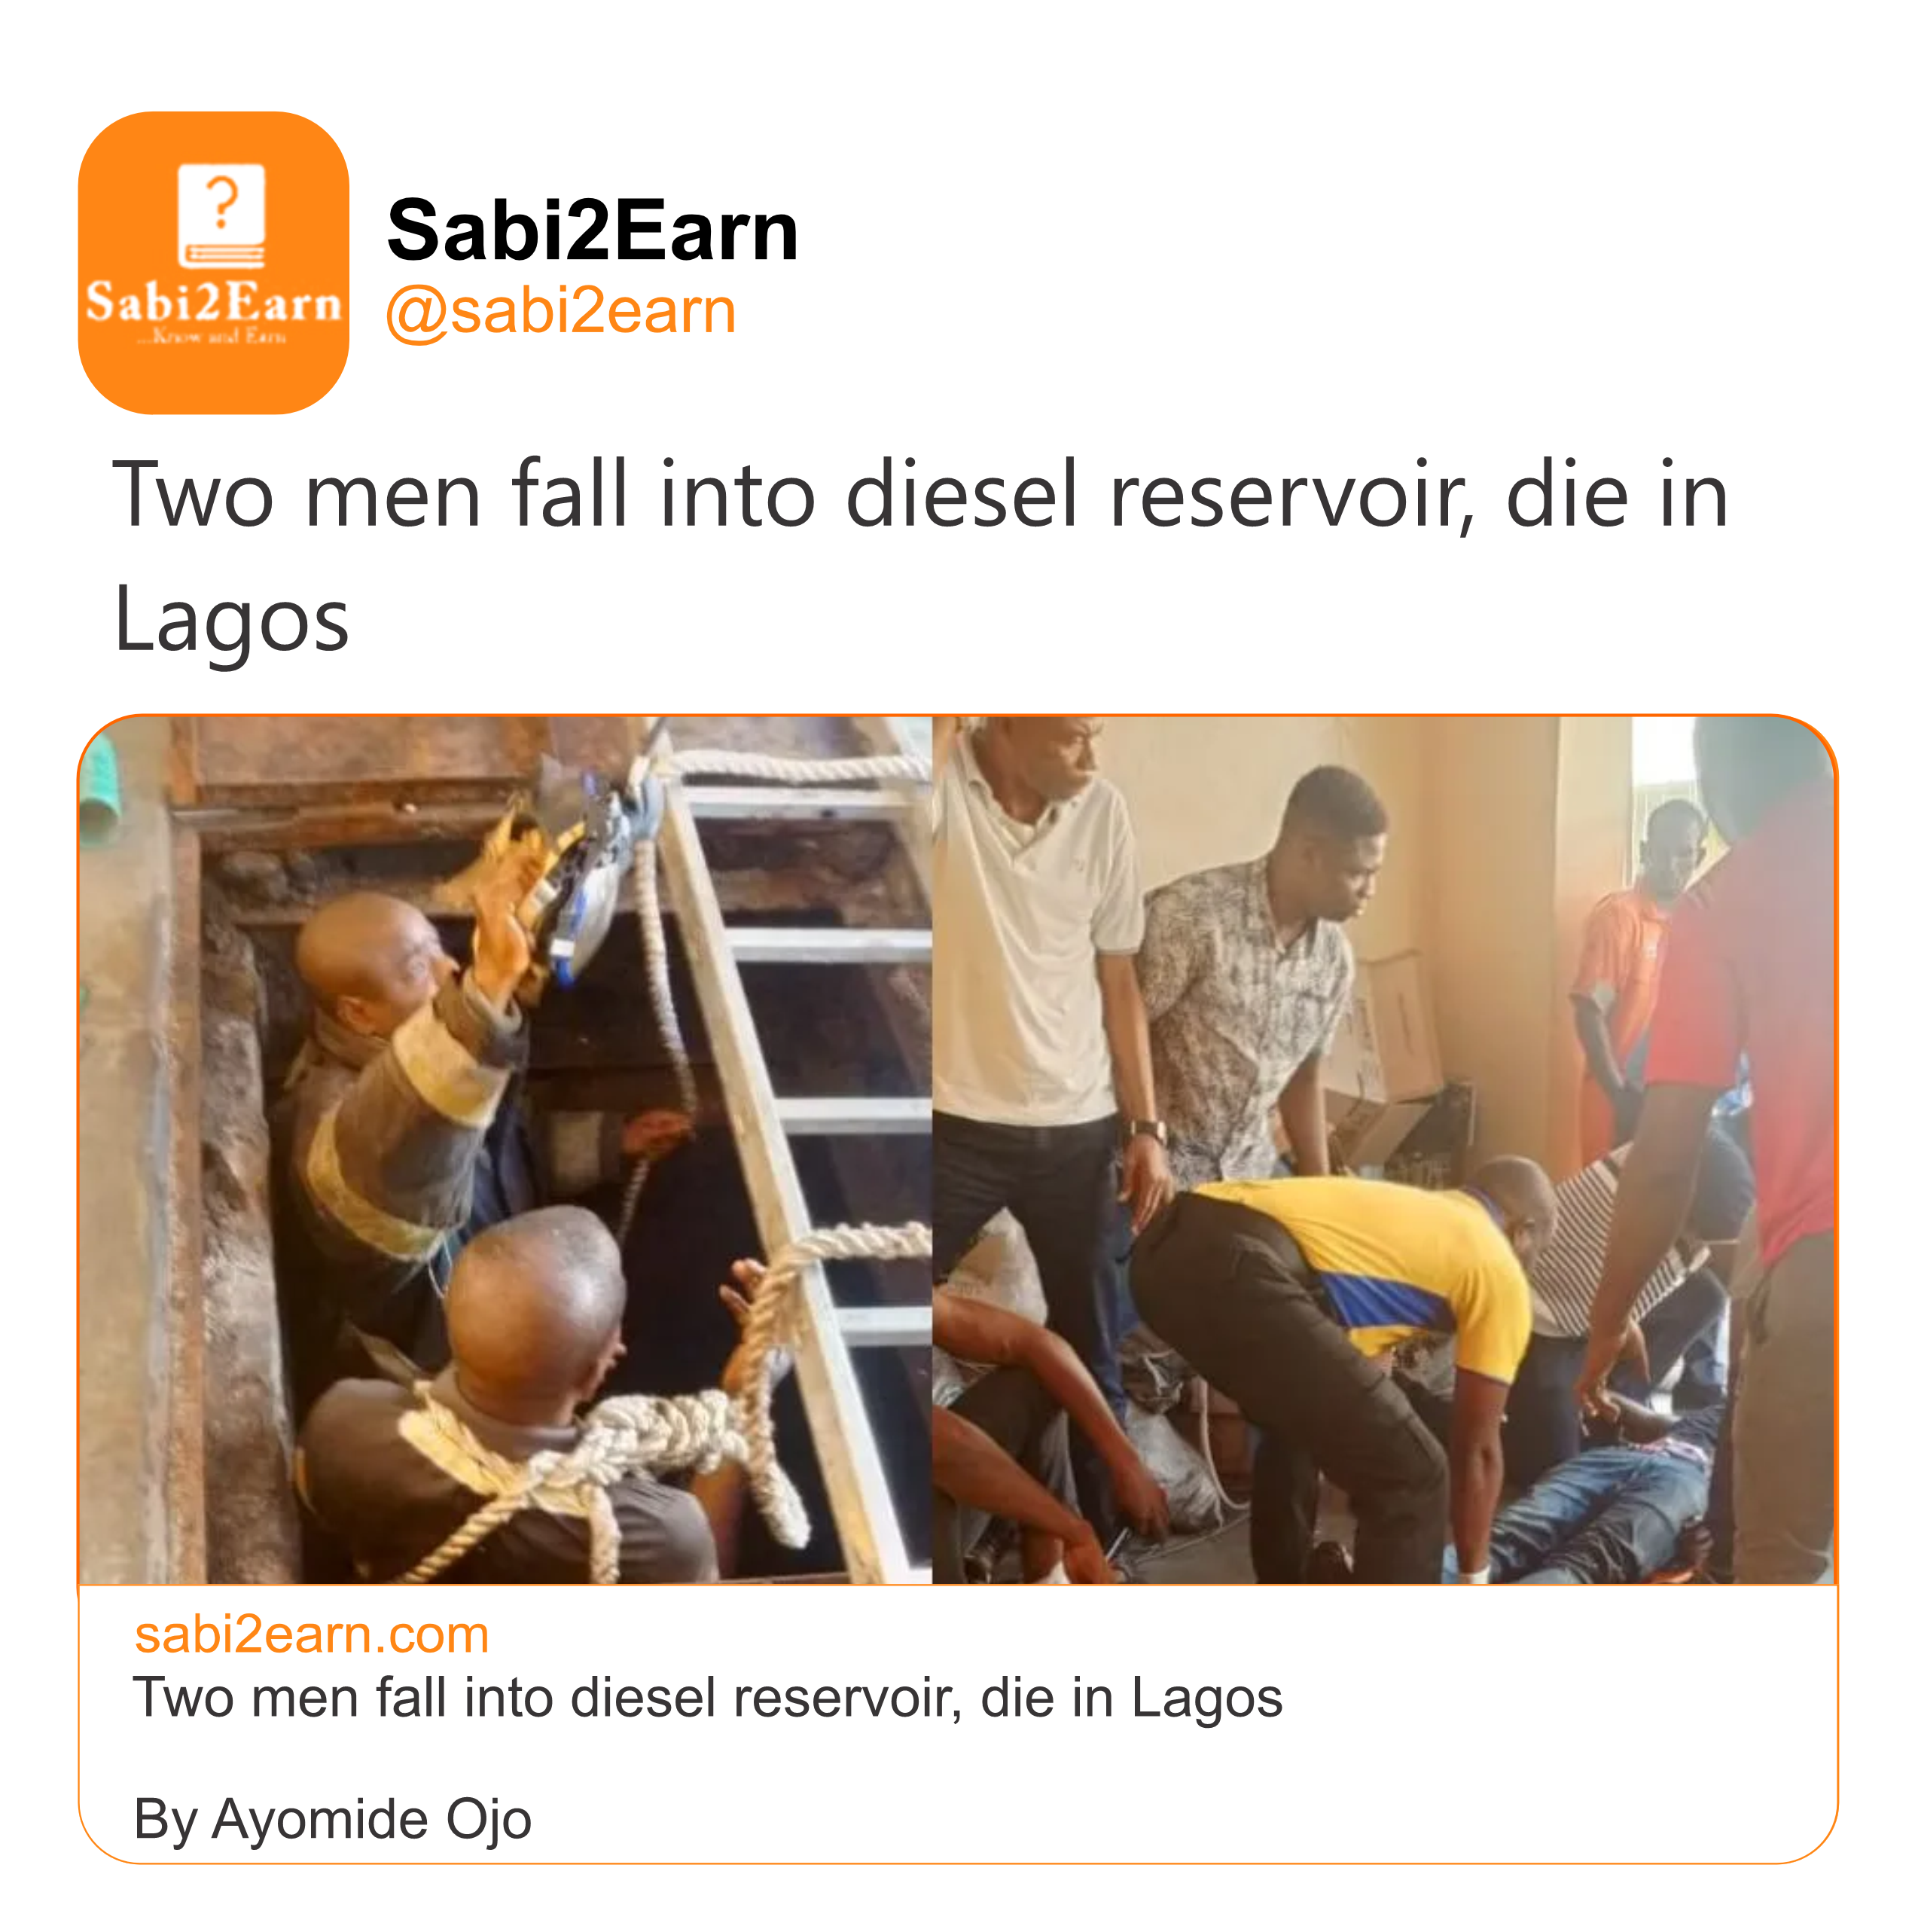Open the Sabi2Earn display name

point(592,231)
